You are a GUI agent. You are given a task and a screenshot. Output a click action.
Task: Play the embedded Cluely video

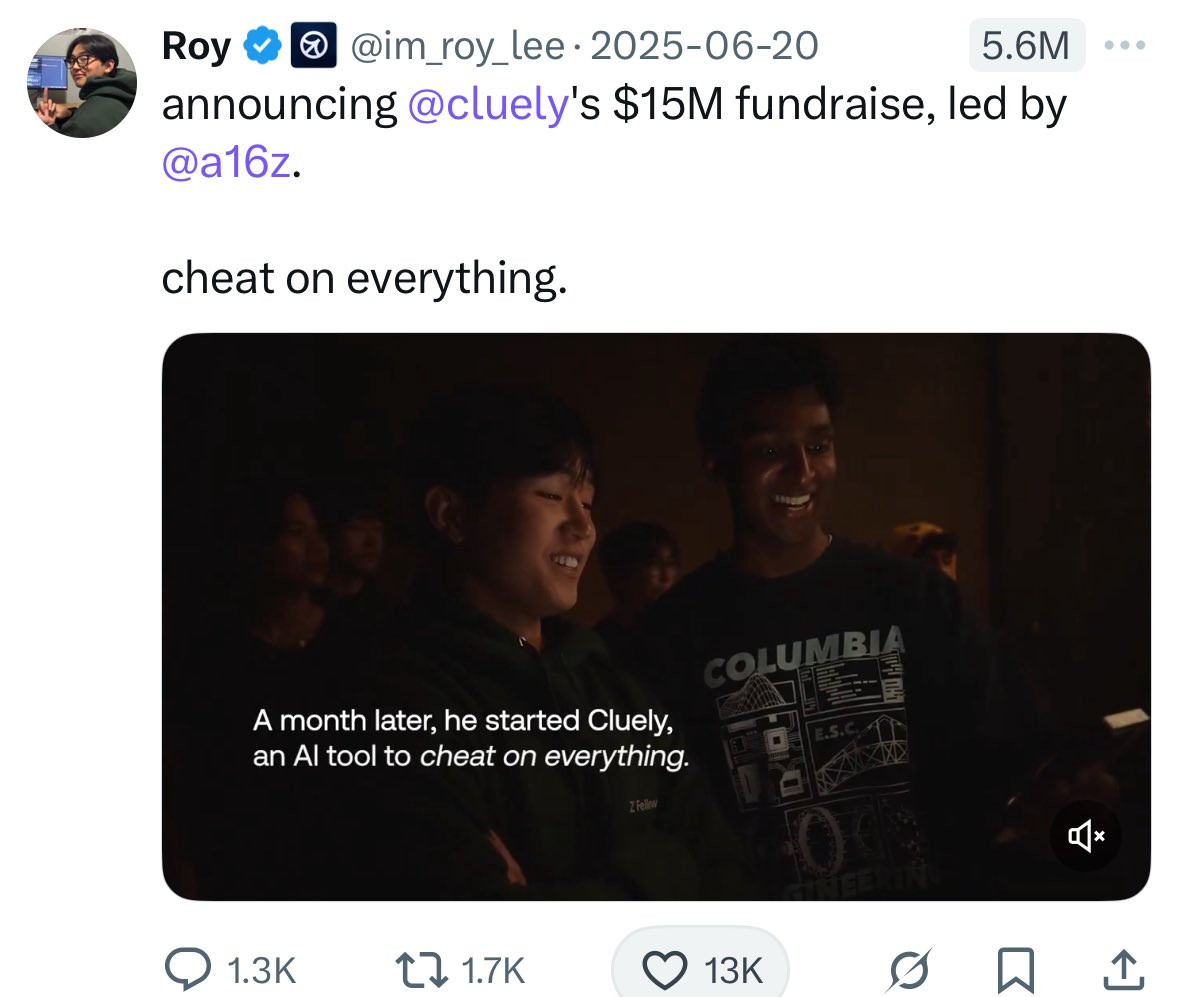point(656,617)
